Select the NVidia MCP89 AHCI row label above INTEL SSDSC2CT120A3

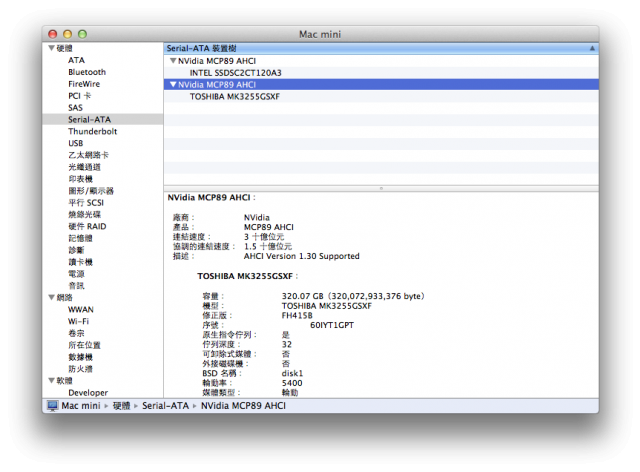[217, 61]
